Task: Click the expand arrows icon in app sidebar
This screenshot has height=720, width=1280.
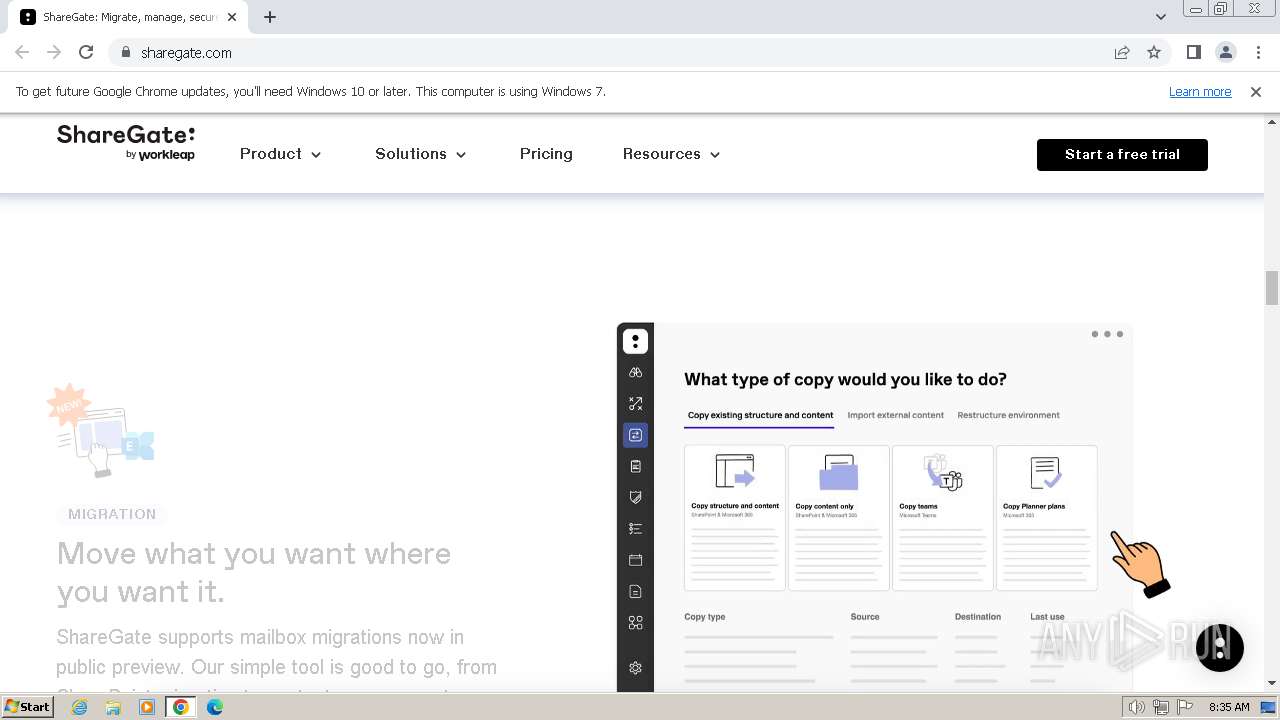Action: coord(635,403)
